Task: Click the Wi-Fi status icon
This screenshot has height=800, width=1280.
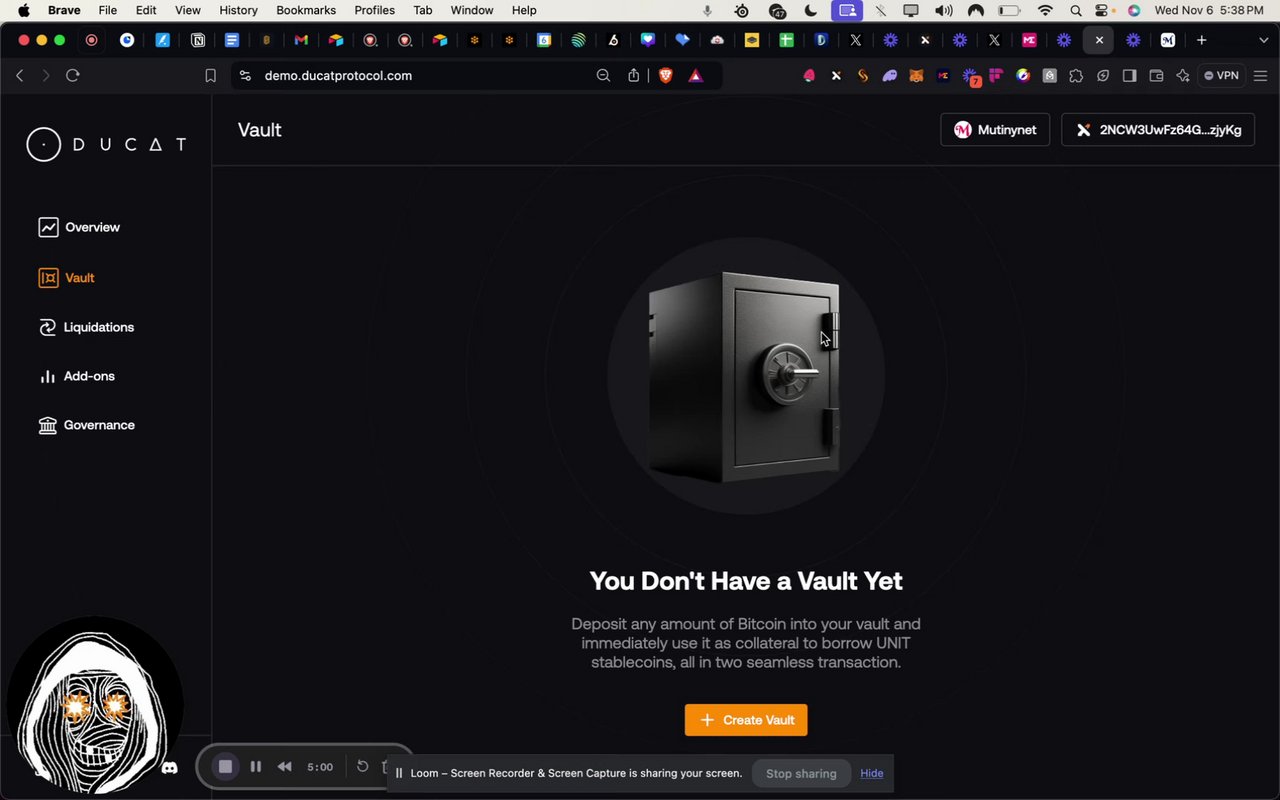Action: tap(1045, 10)
